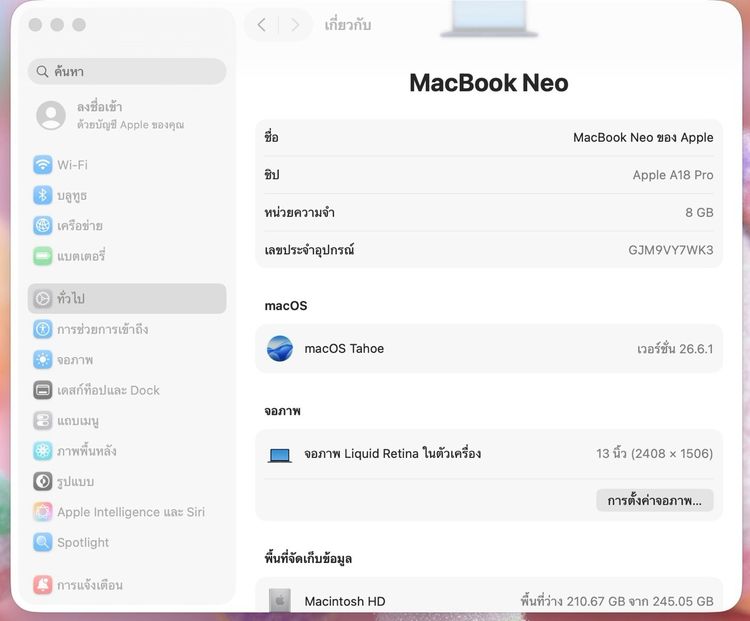Open the Appearance icon (รูปแบบ)
The height and width of the screenshot is (621, 750).
click(x=43, y=481)
